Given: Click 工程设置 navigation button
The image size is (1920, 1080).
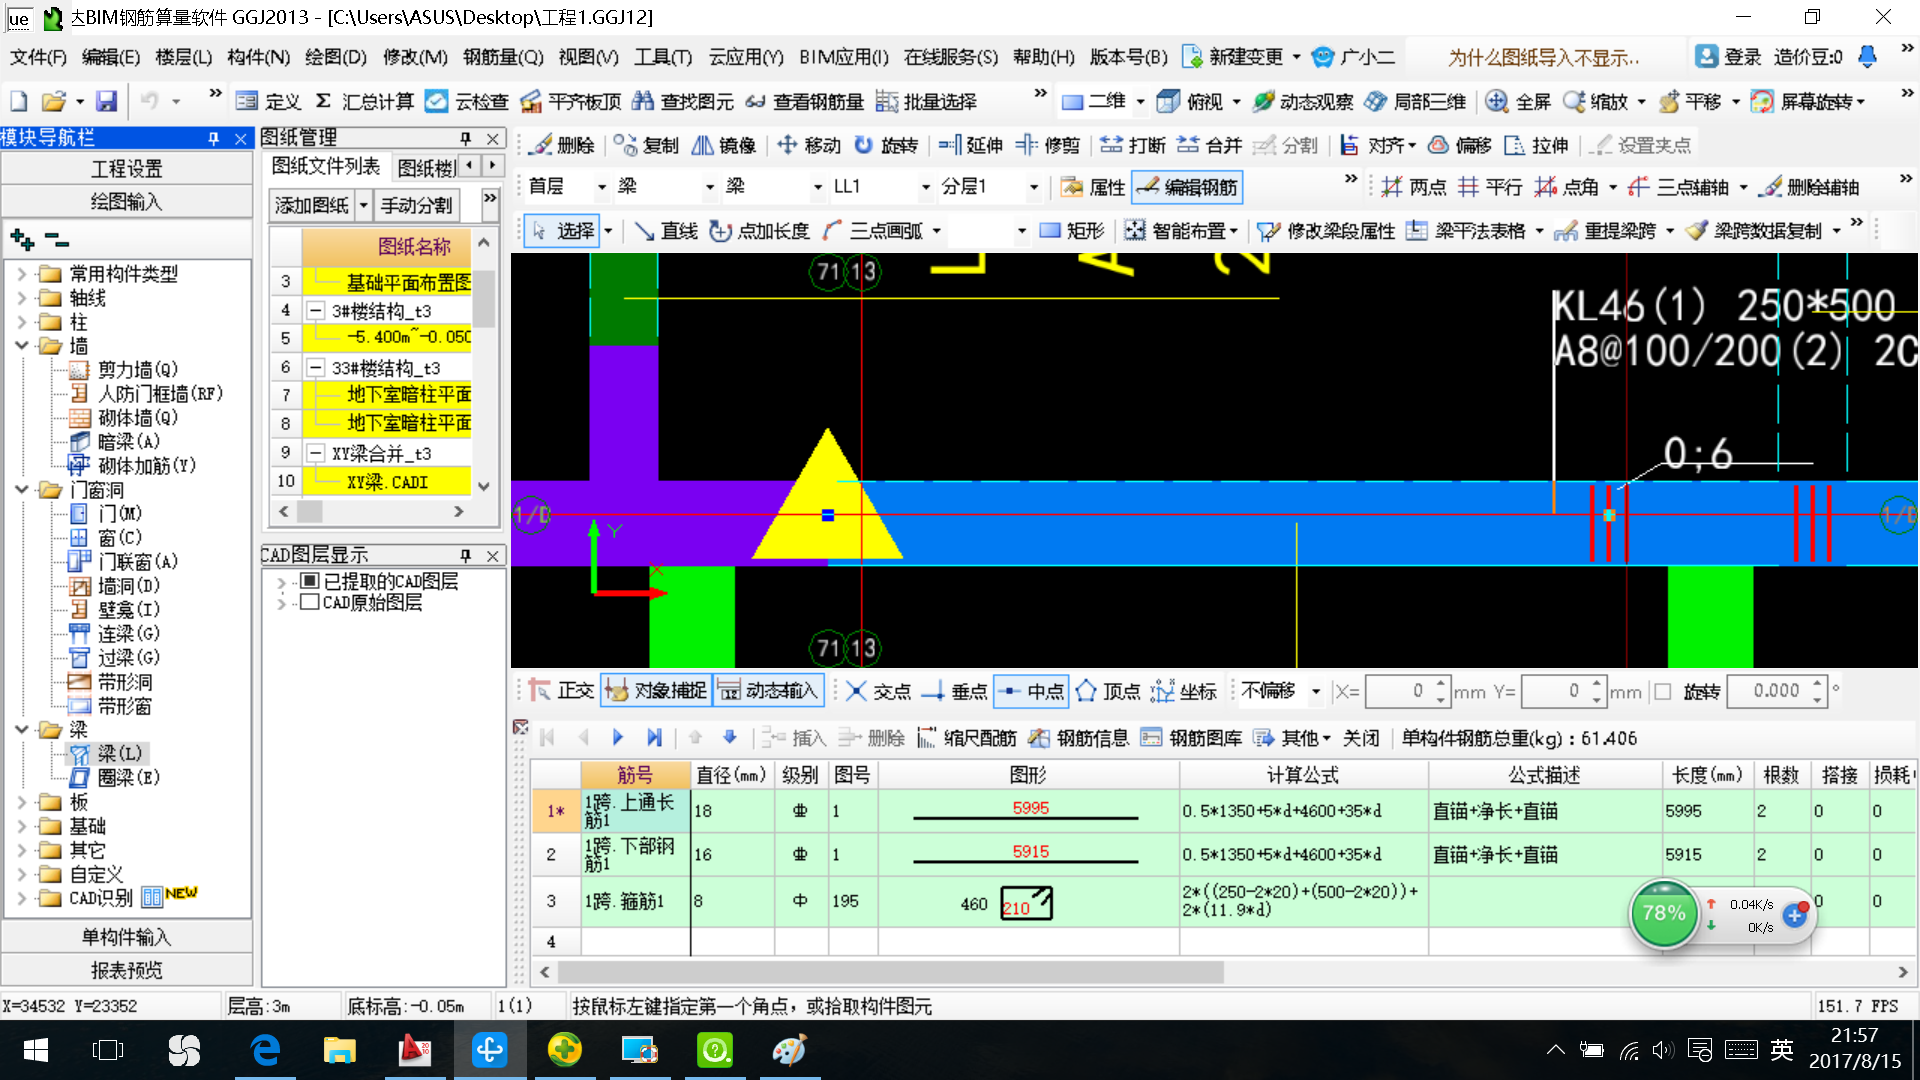Looking at the screenshot, I should (x=126, y=169).
